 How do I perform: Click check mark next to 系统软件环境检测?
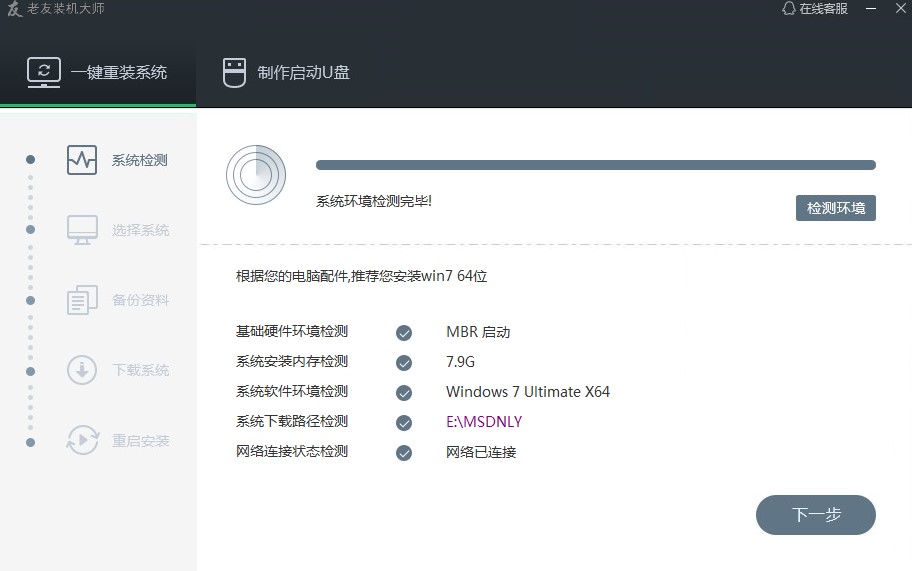click(404, 393)
